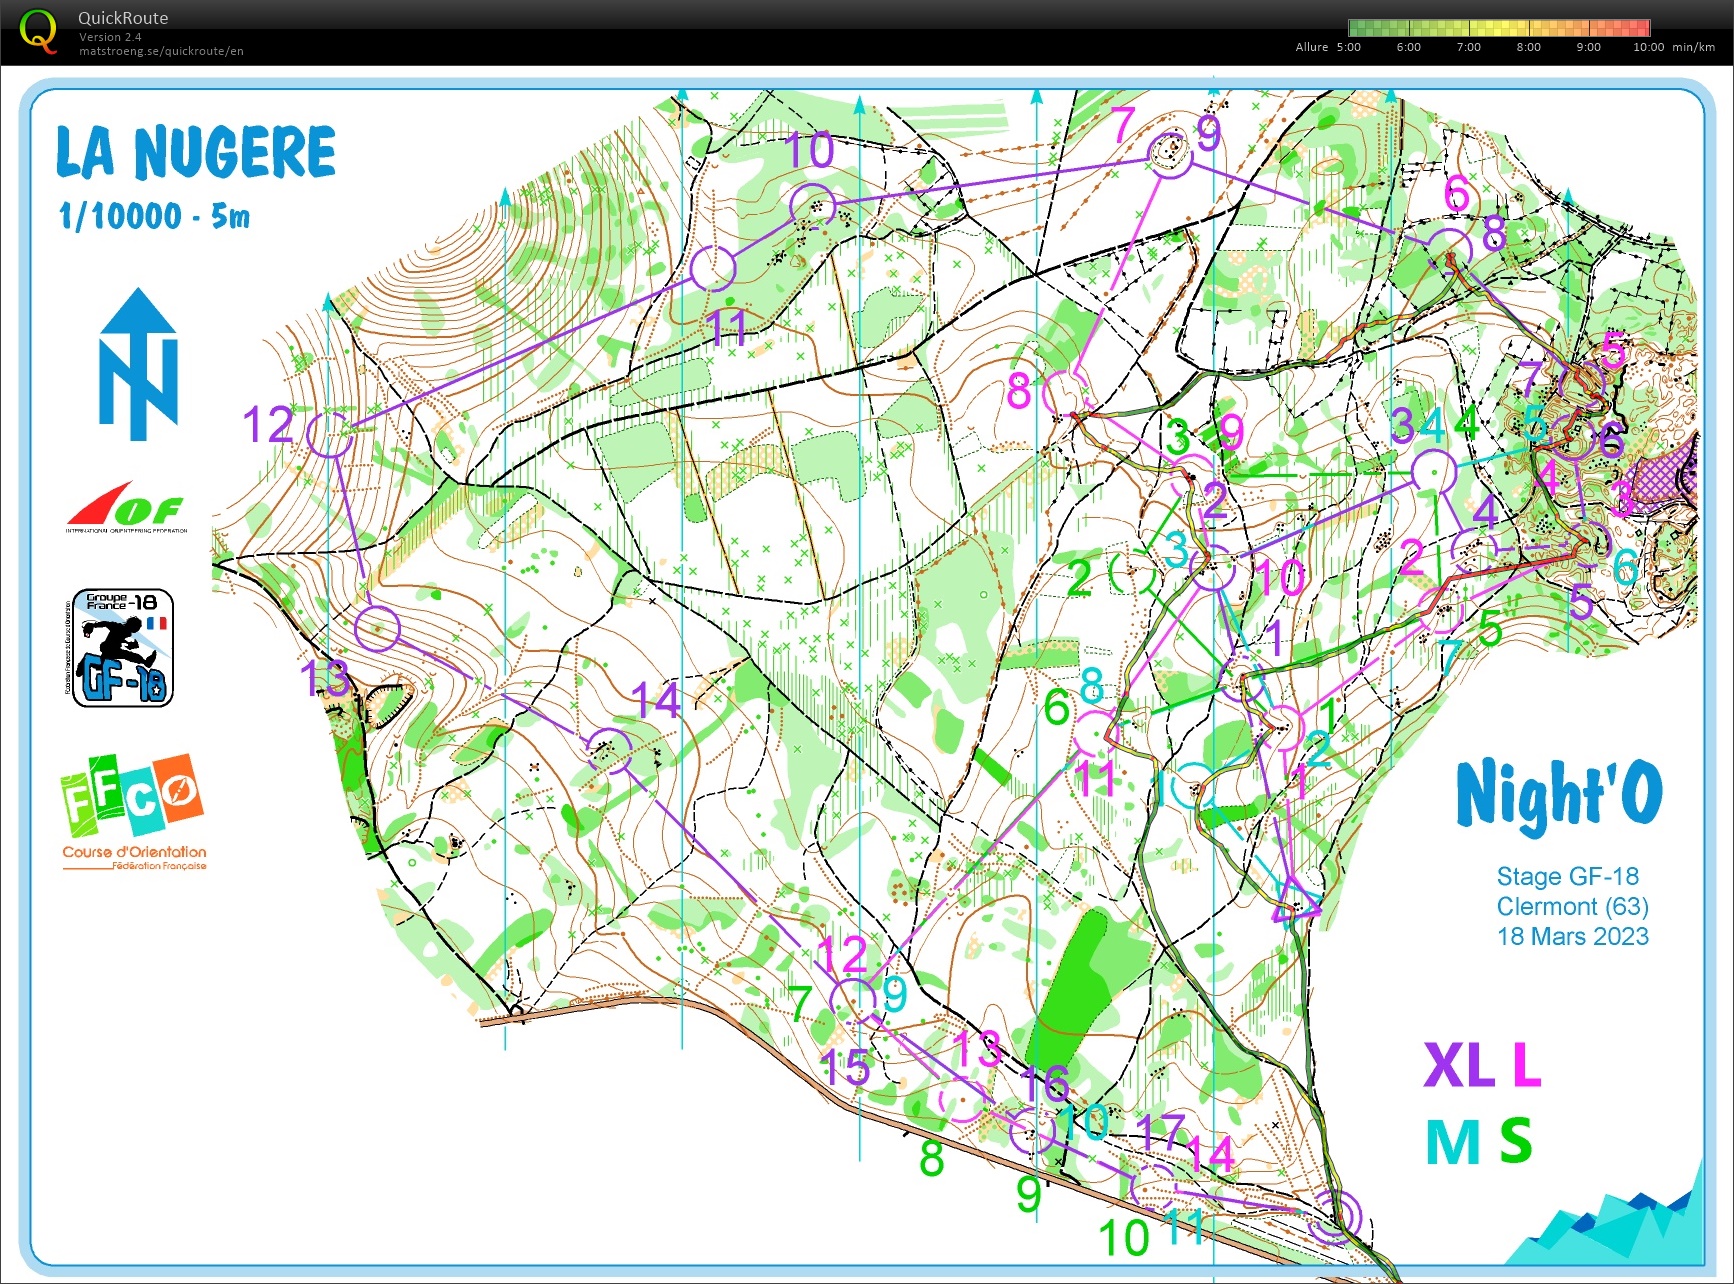Click the 'QuickRoute' application title text
This screenshot has height=1284, width=1734.
(x=123, y=18)
